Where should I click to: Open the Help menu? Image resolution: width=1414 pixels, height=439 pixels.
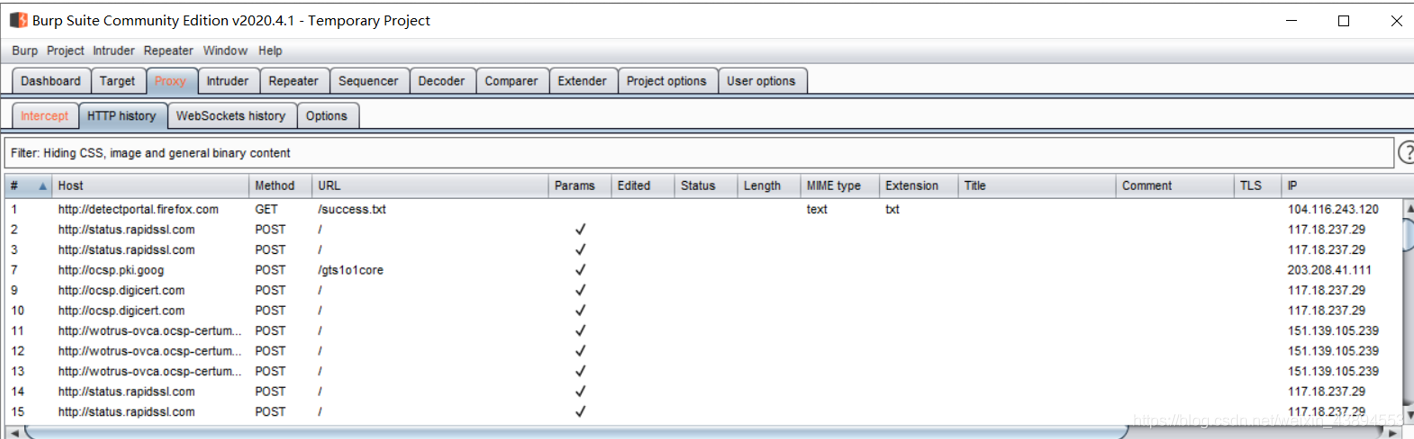(270, 51)
